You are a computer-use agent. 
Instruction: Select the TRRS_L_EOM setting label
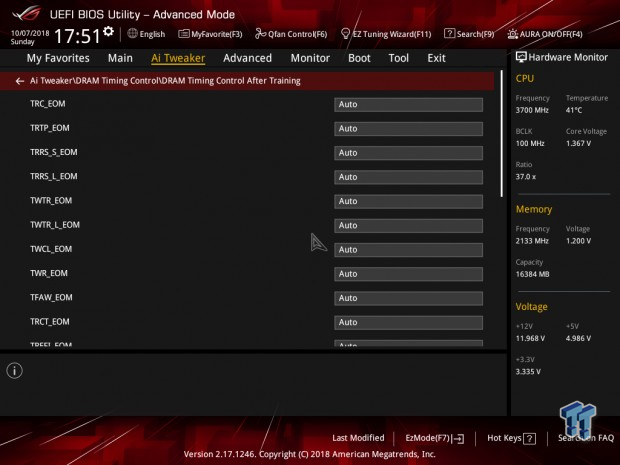point(54,176)
